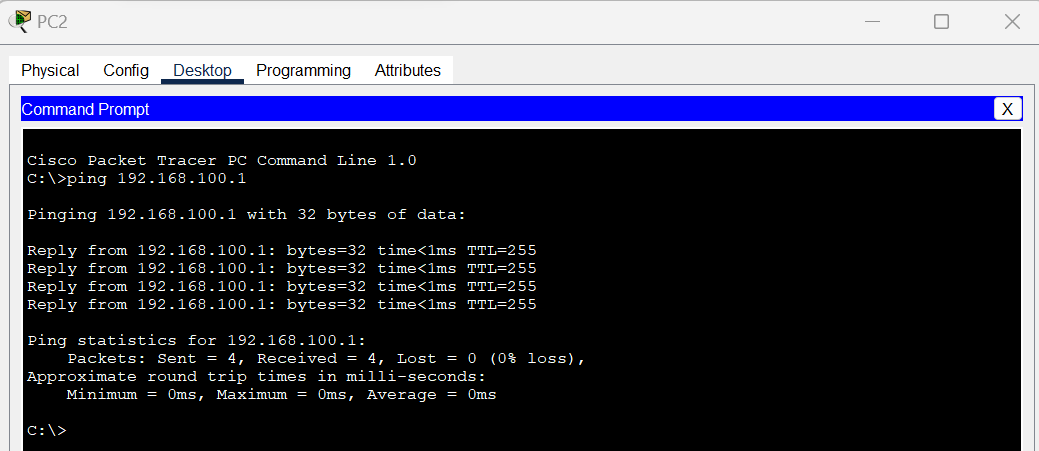This screenshot has width=1039, height=451.
Task: Open the Physical tab
Action: tap(50, 70)
